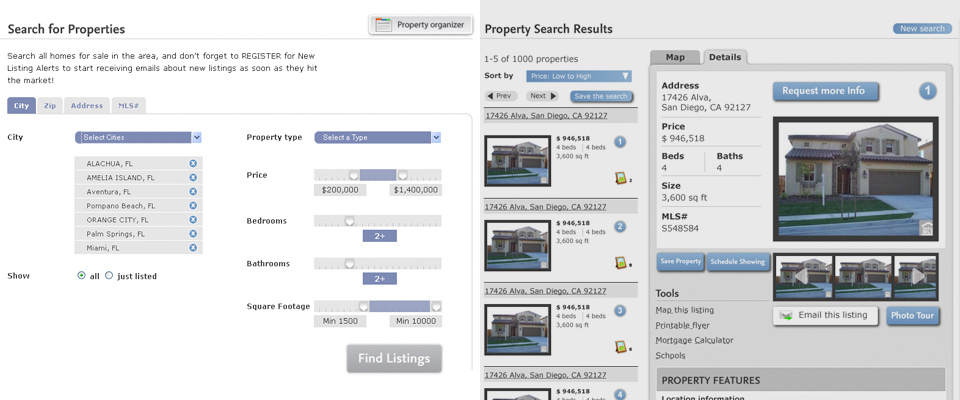Open the Map tab
The image size is (960, 400).
[675, 57]
